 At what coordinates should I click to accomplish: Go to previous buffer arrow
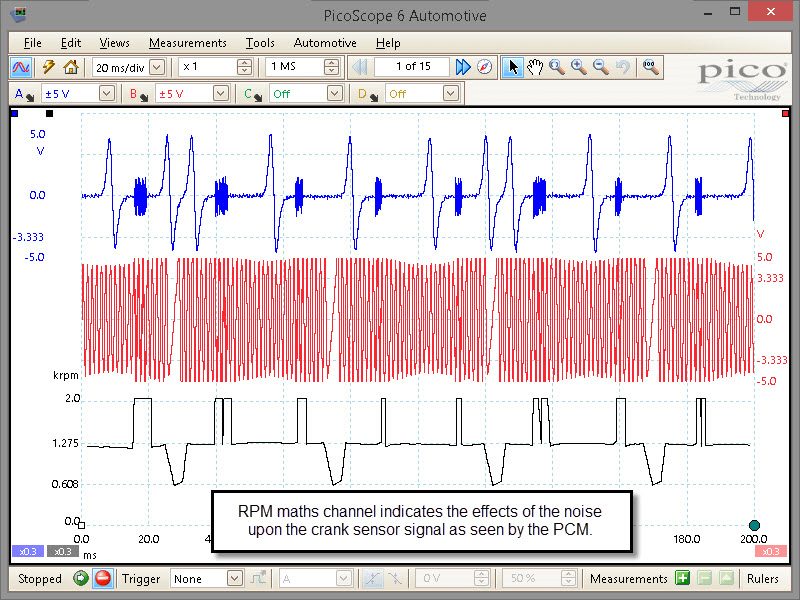tap(360, 67)
